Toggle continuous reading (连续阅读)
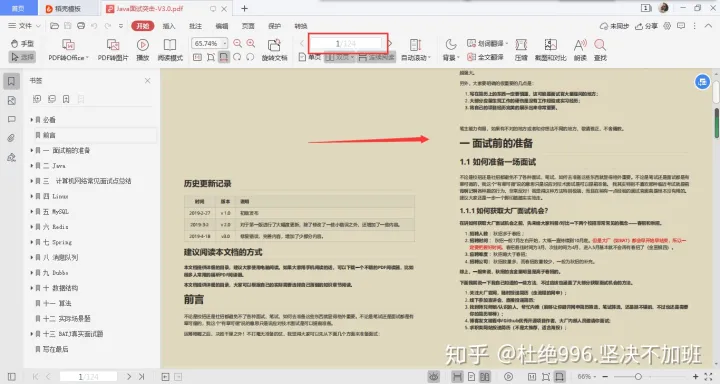The image size is (720, 384). click(376, 57)
